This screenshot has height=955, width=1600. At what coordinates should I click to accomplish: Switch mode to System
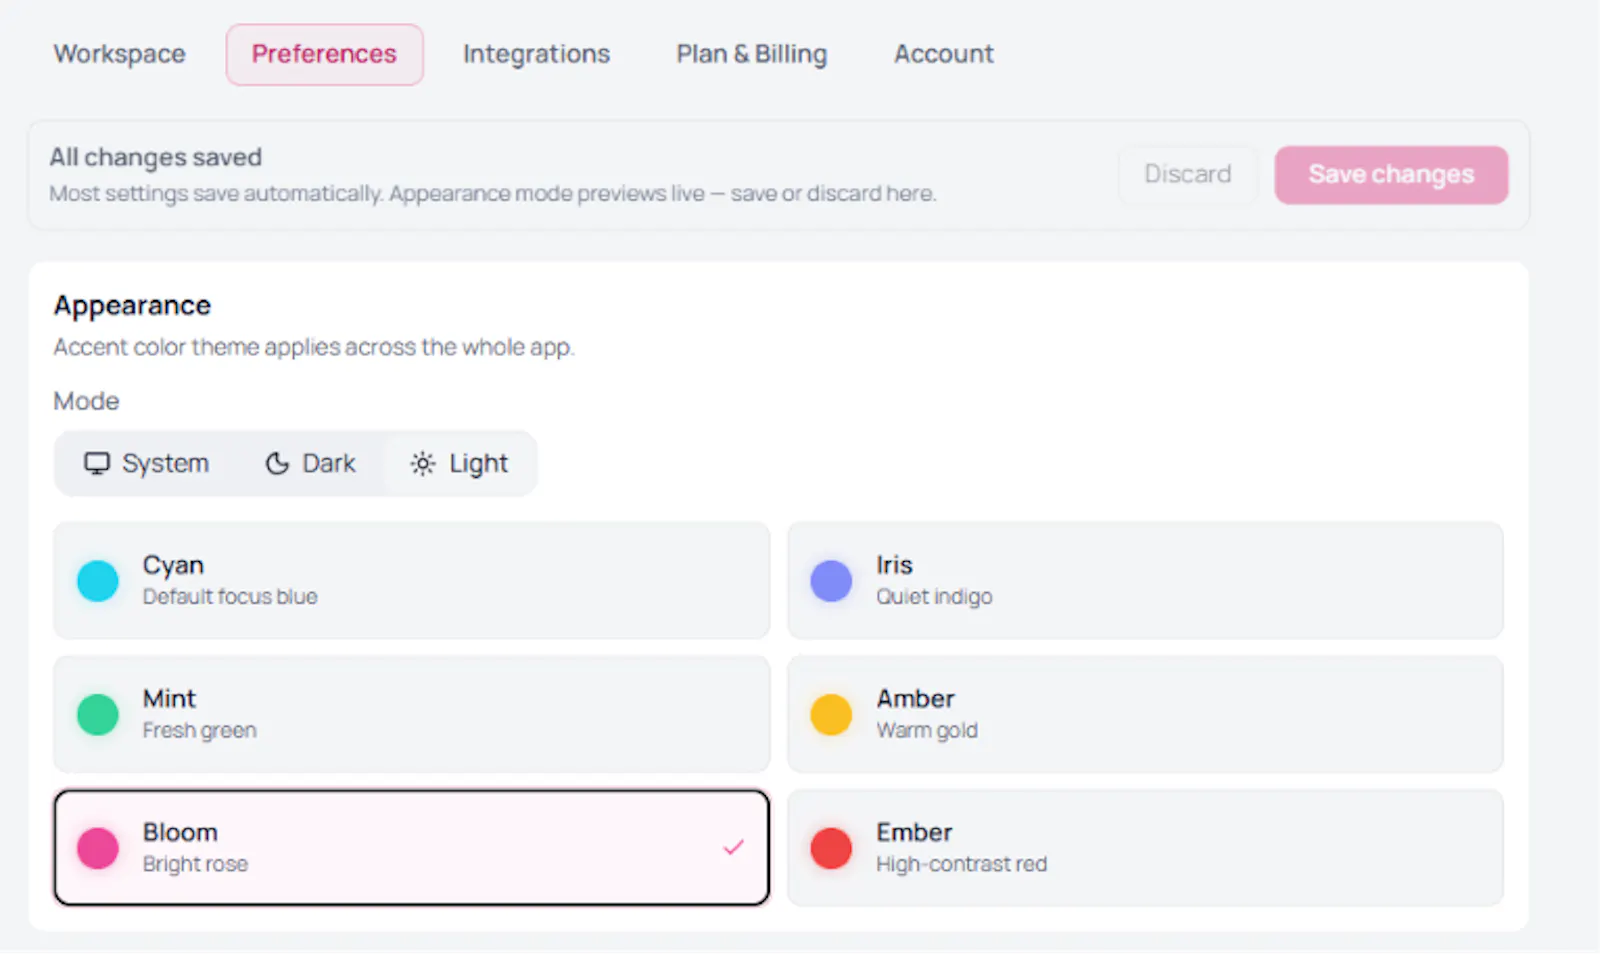pyautogui.click(x=147, y=463)
